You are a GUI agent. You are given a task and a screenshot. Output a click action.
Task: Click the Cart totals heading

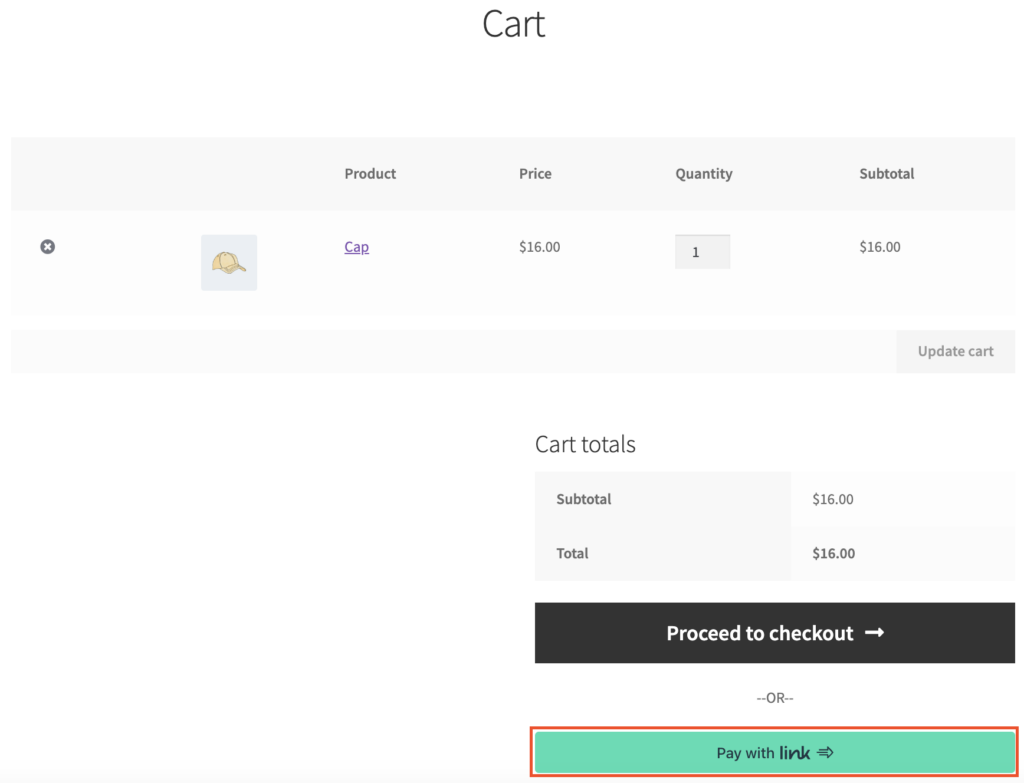585,444
